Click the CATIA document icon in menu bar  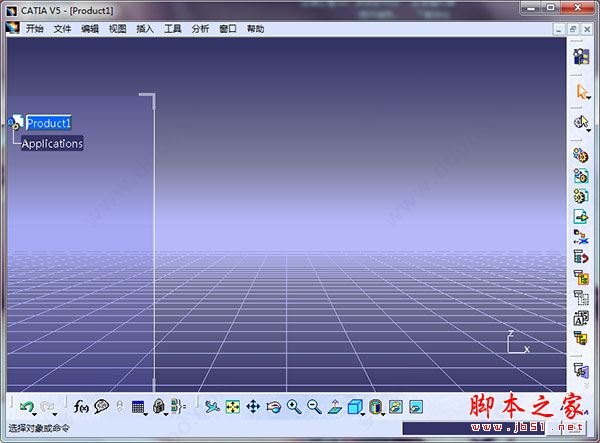[x=13, y=29]
